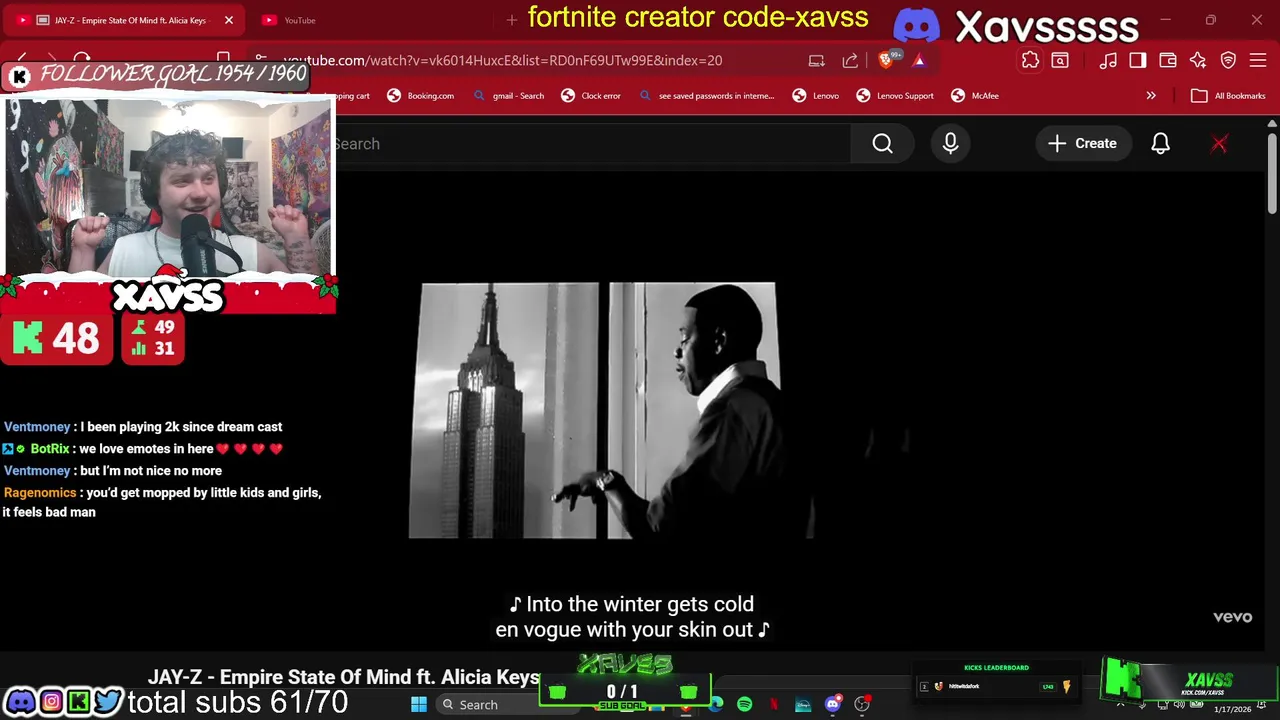
Task: Open the Clock error bookmark
Action: click(x=591, y=96)
